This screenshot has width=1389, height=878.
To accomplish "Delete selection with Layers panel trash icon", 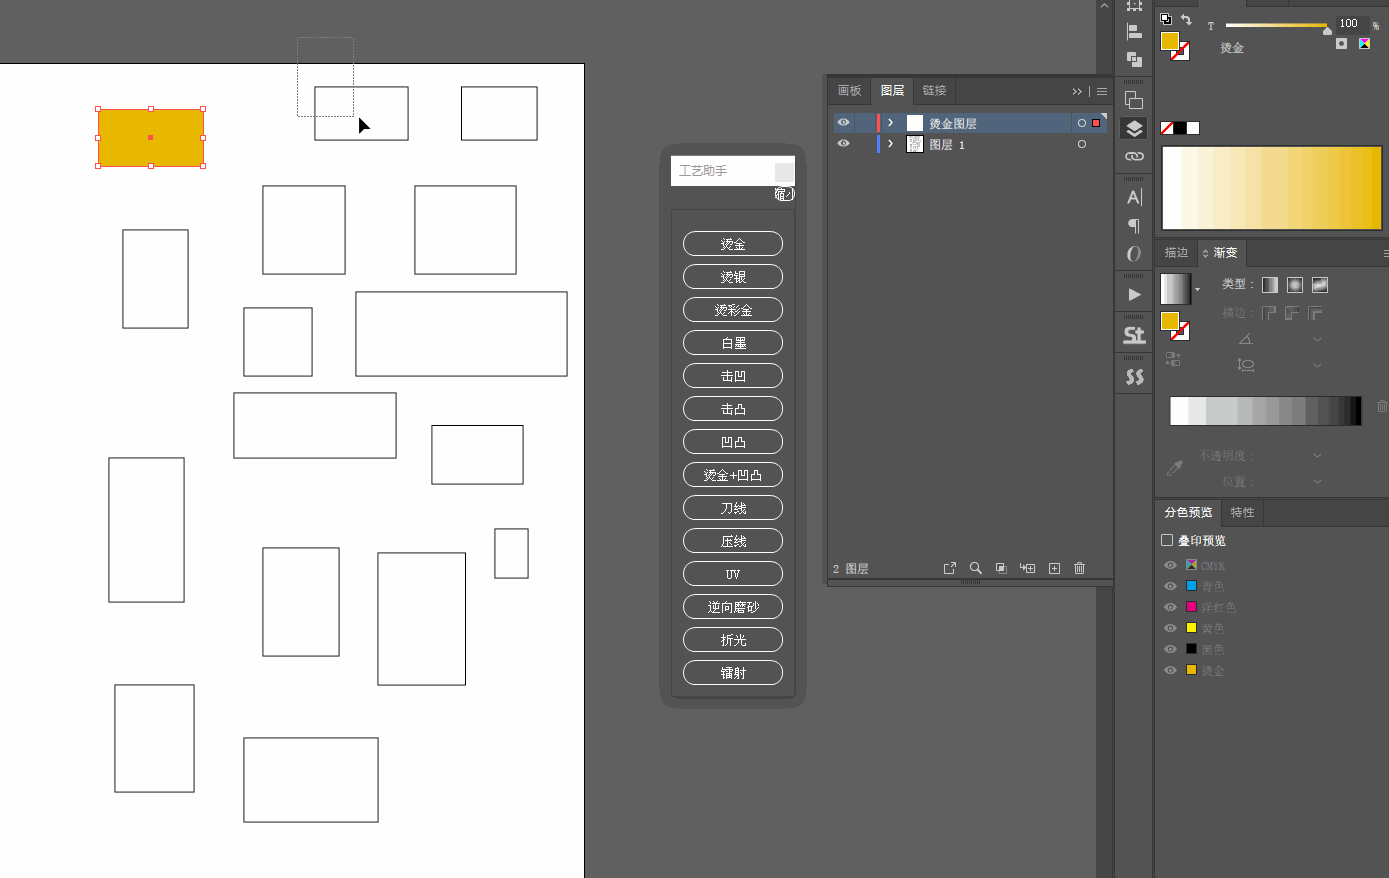I will pos(1080,568).
